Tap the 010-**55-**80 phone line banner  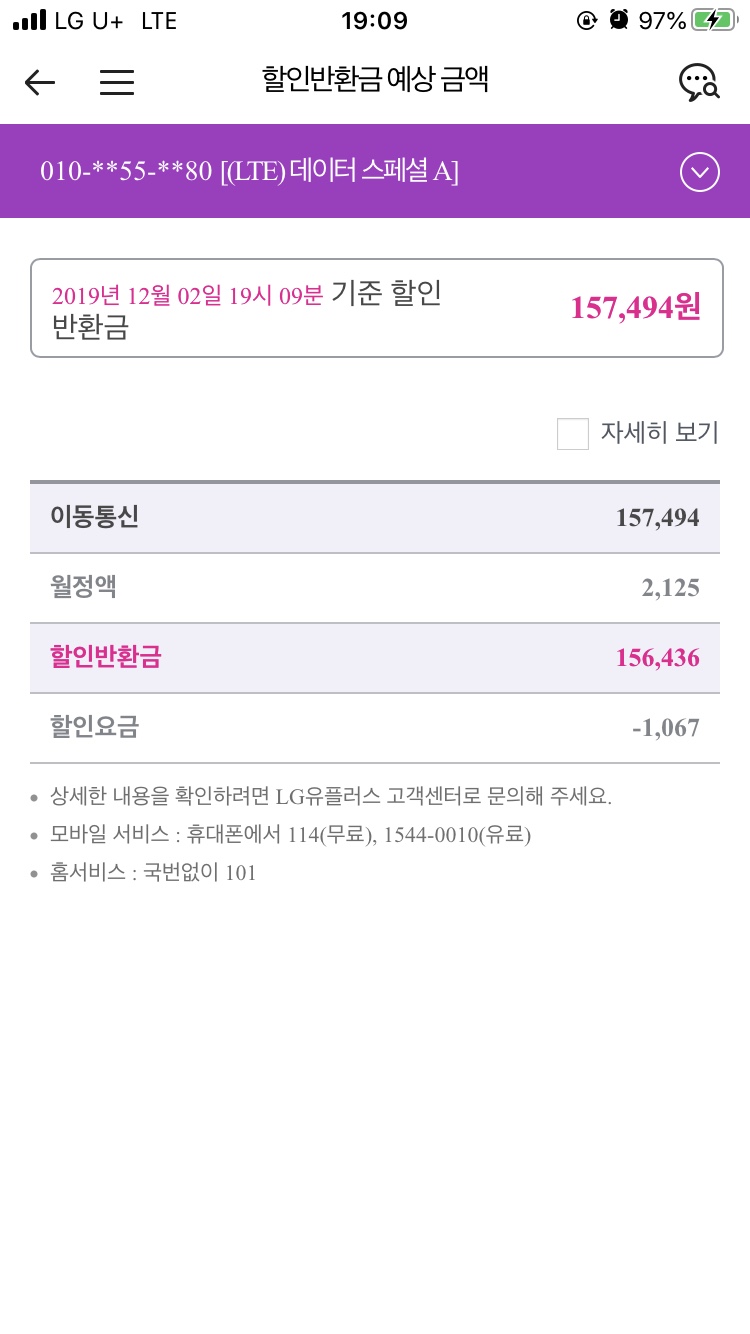click(x=250, y=172)
